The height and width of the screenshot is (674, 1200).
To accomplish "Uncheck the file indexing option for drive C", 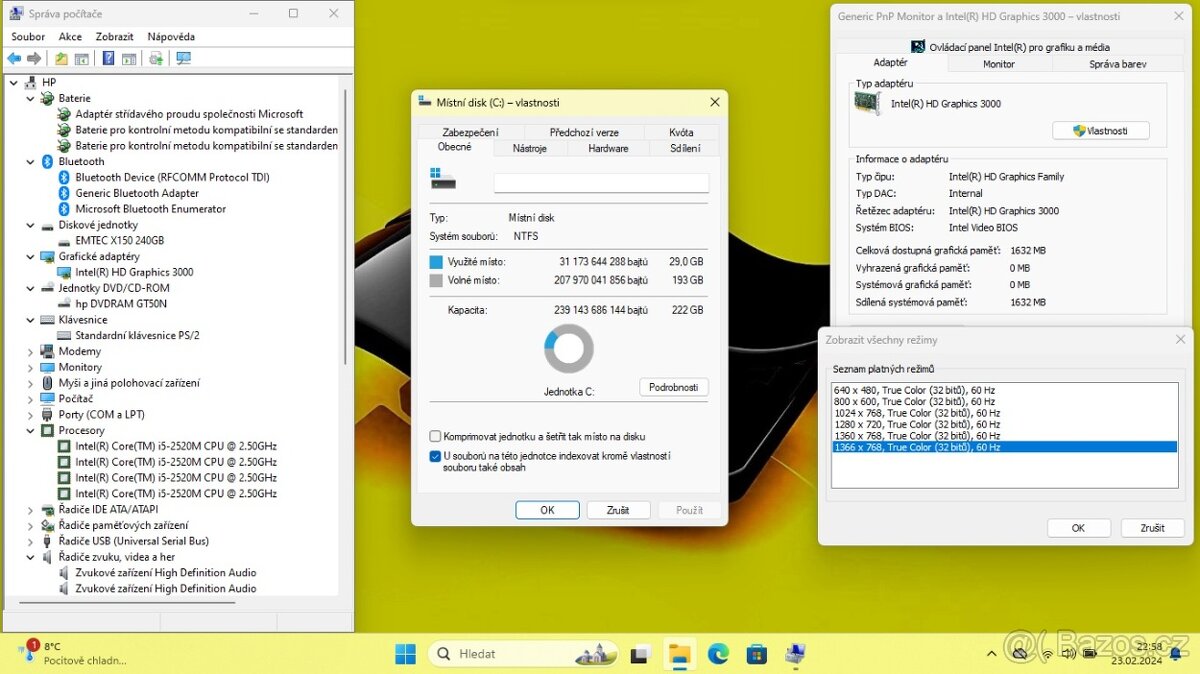I will click(435, 456).
